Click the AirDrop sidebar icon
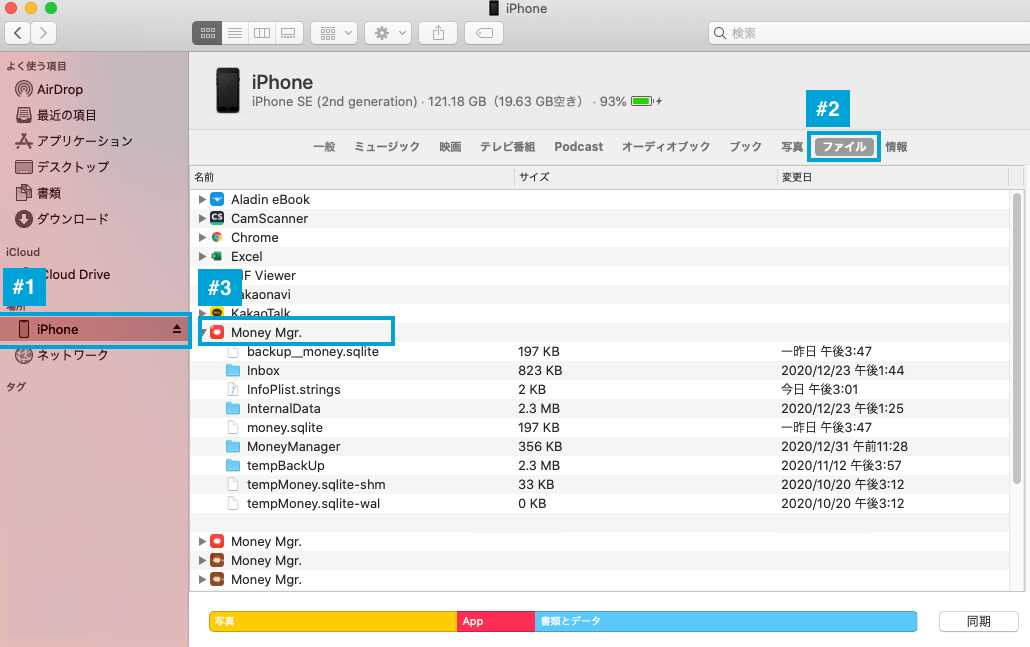 [x=24, y=89]
